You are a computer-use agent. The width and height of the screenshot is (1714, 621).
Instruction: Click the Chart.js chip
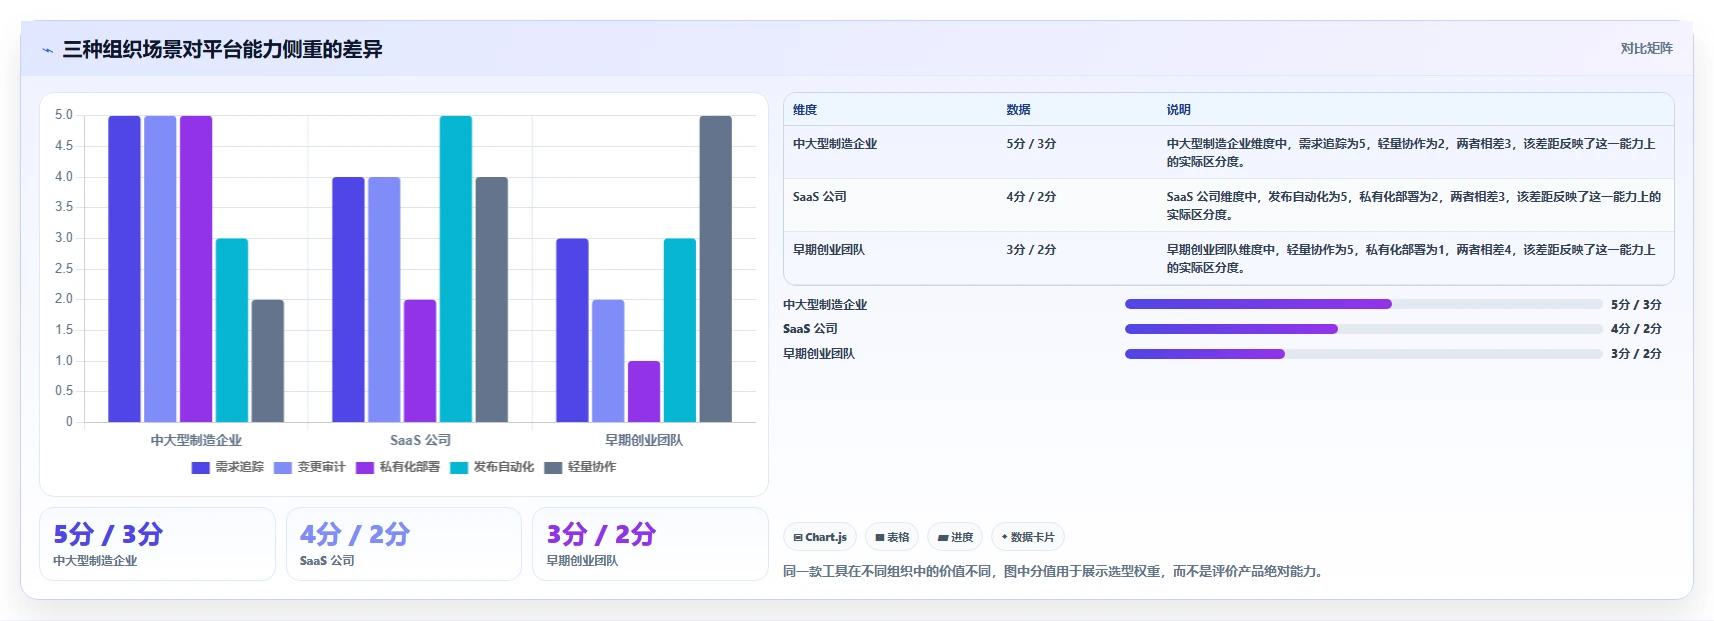820,537
